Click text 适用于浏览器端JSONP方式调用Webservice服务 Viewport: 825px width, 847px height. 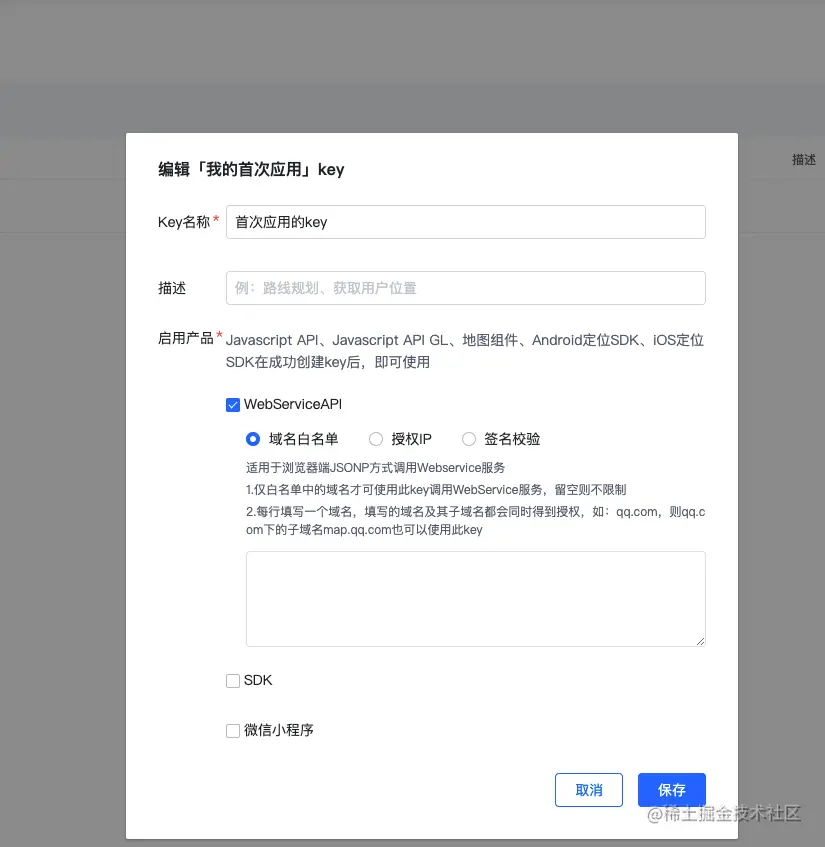pos(375,468)
